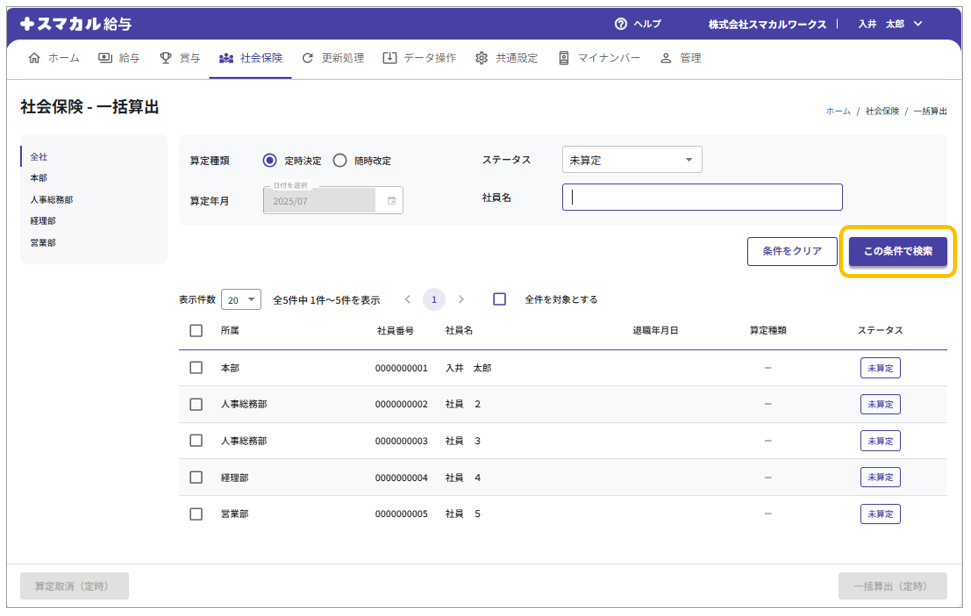
Task: Click the help question mark icon
Action: [x=621, y=23]
